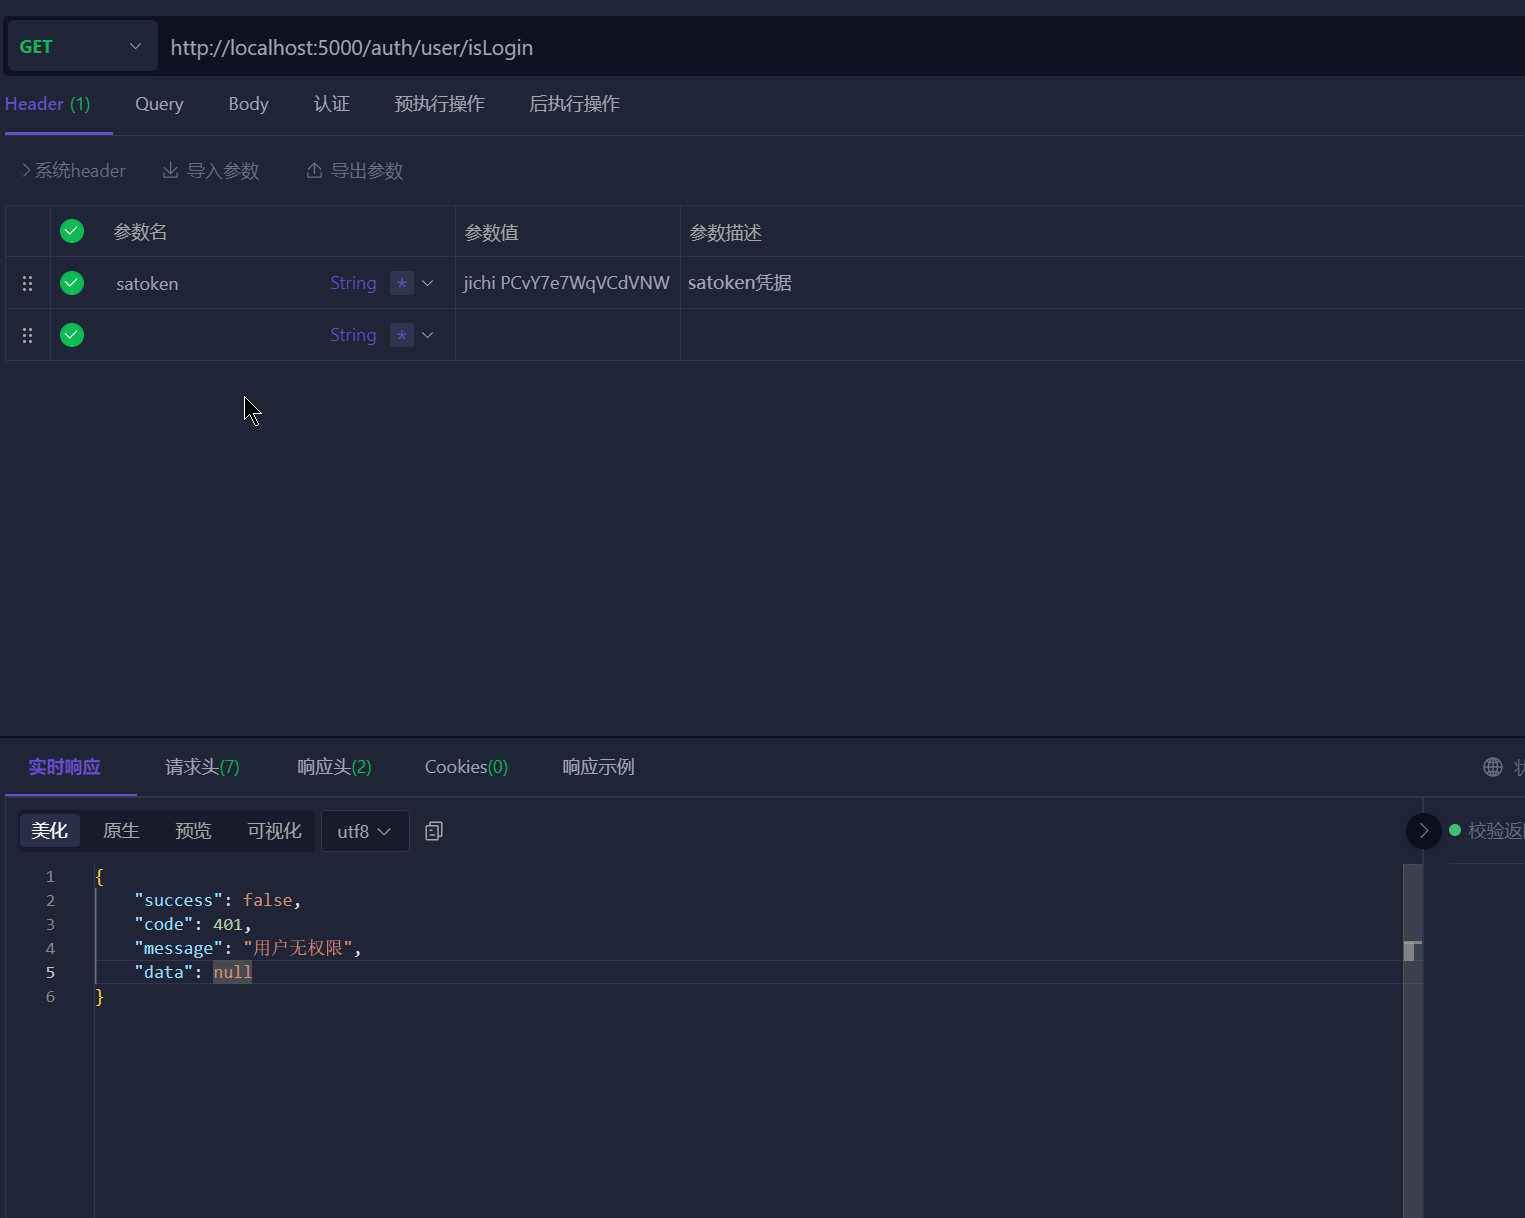
Task: Edit the request URL field
Action: 840,47
